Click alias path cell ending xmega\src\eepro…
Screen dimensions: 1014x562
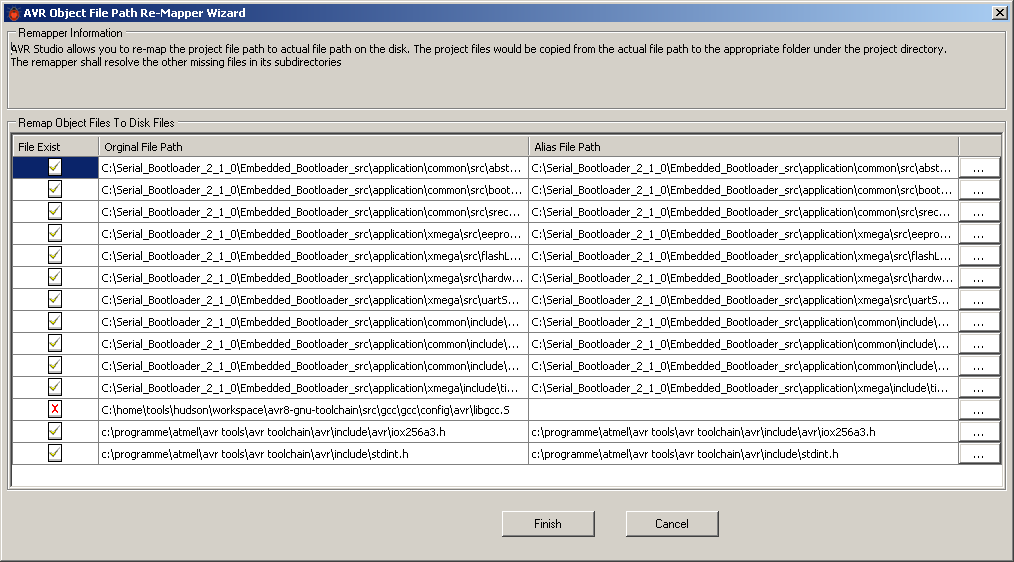743,234
